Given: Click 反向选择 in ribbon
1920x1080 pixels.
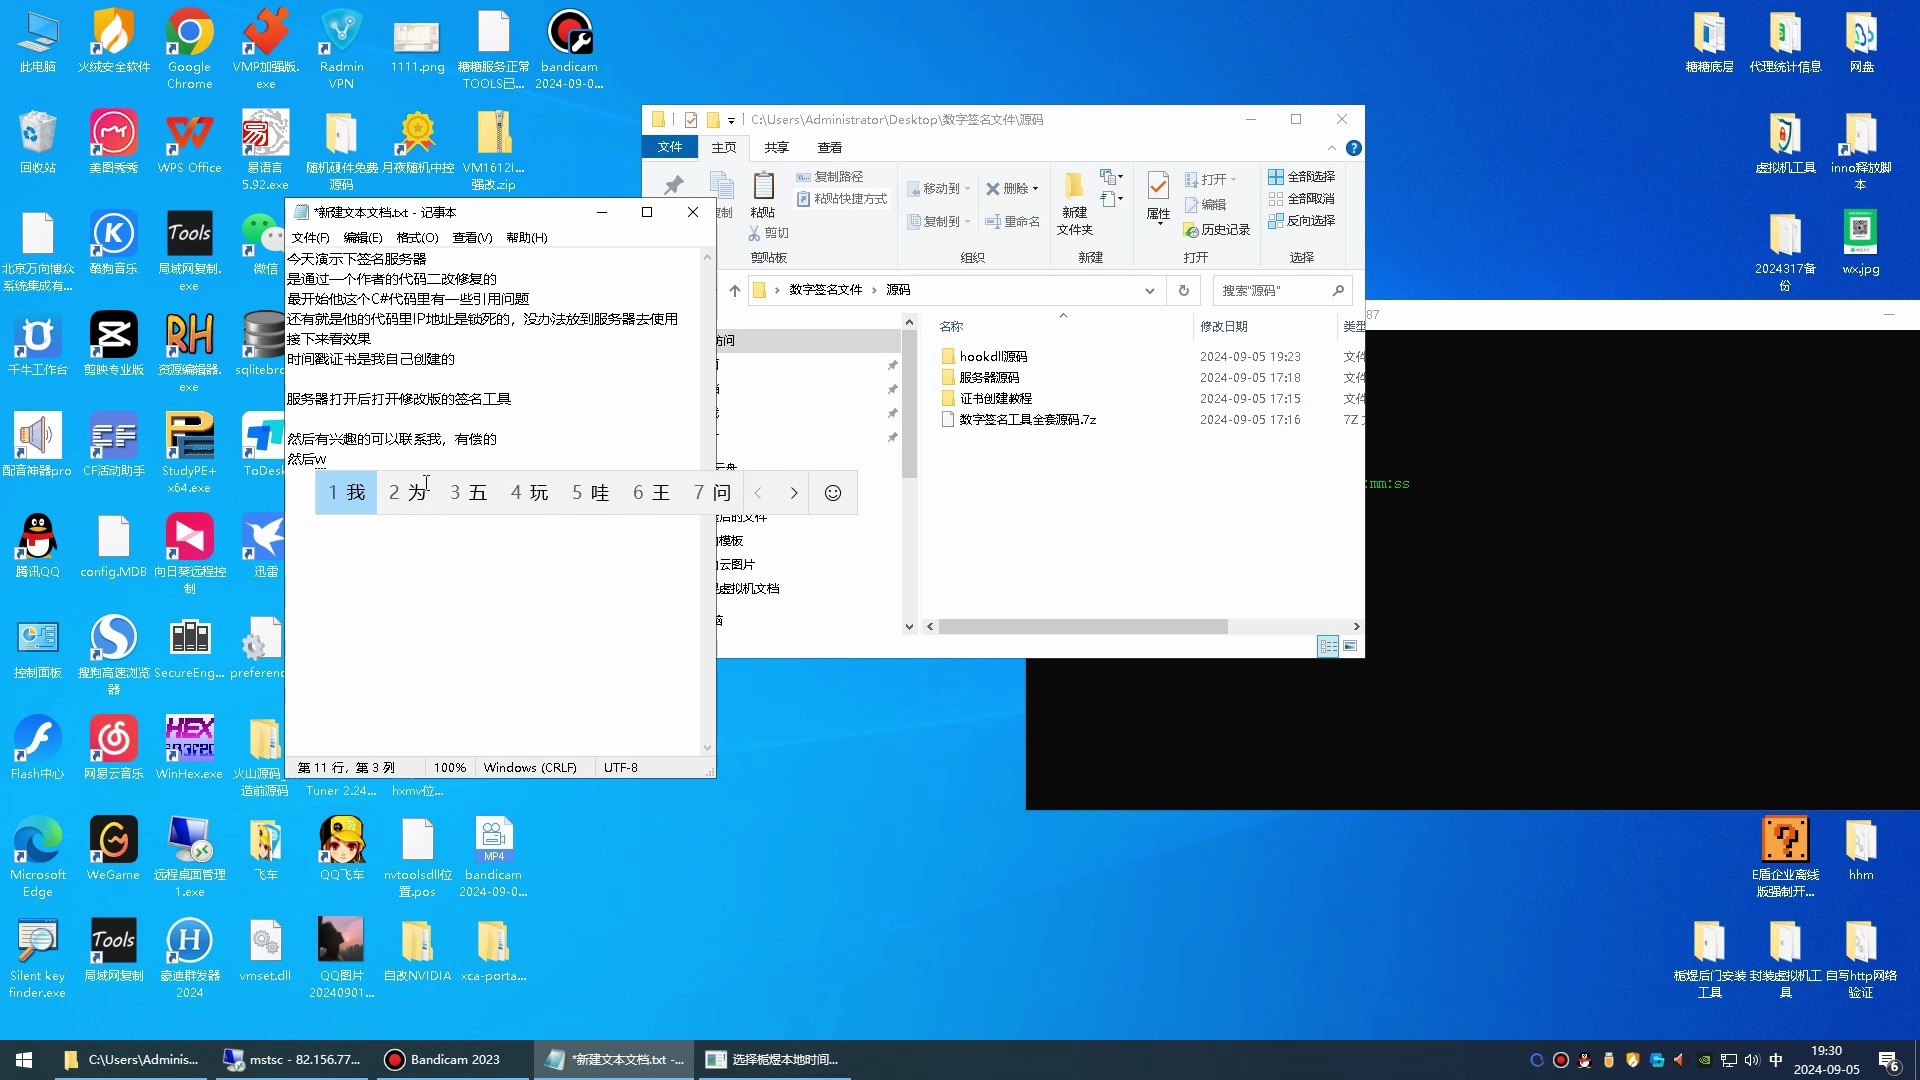Looking at the screenshot, I should 1301,221.
